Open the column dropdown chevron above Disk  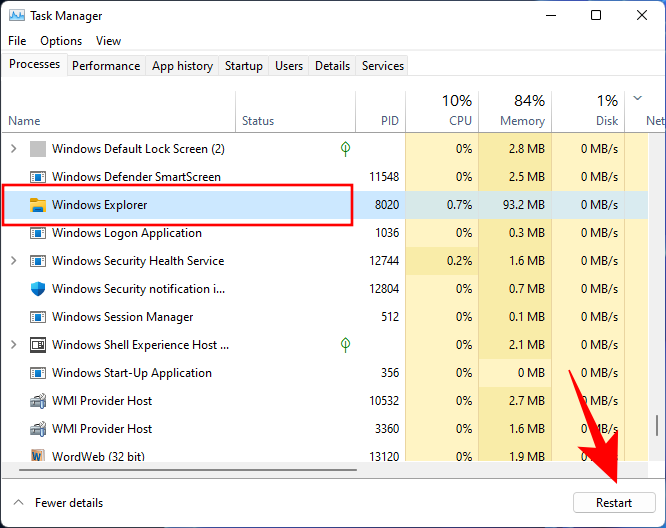(x=638, y=99)
